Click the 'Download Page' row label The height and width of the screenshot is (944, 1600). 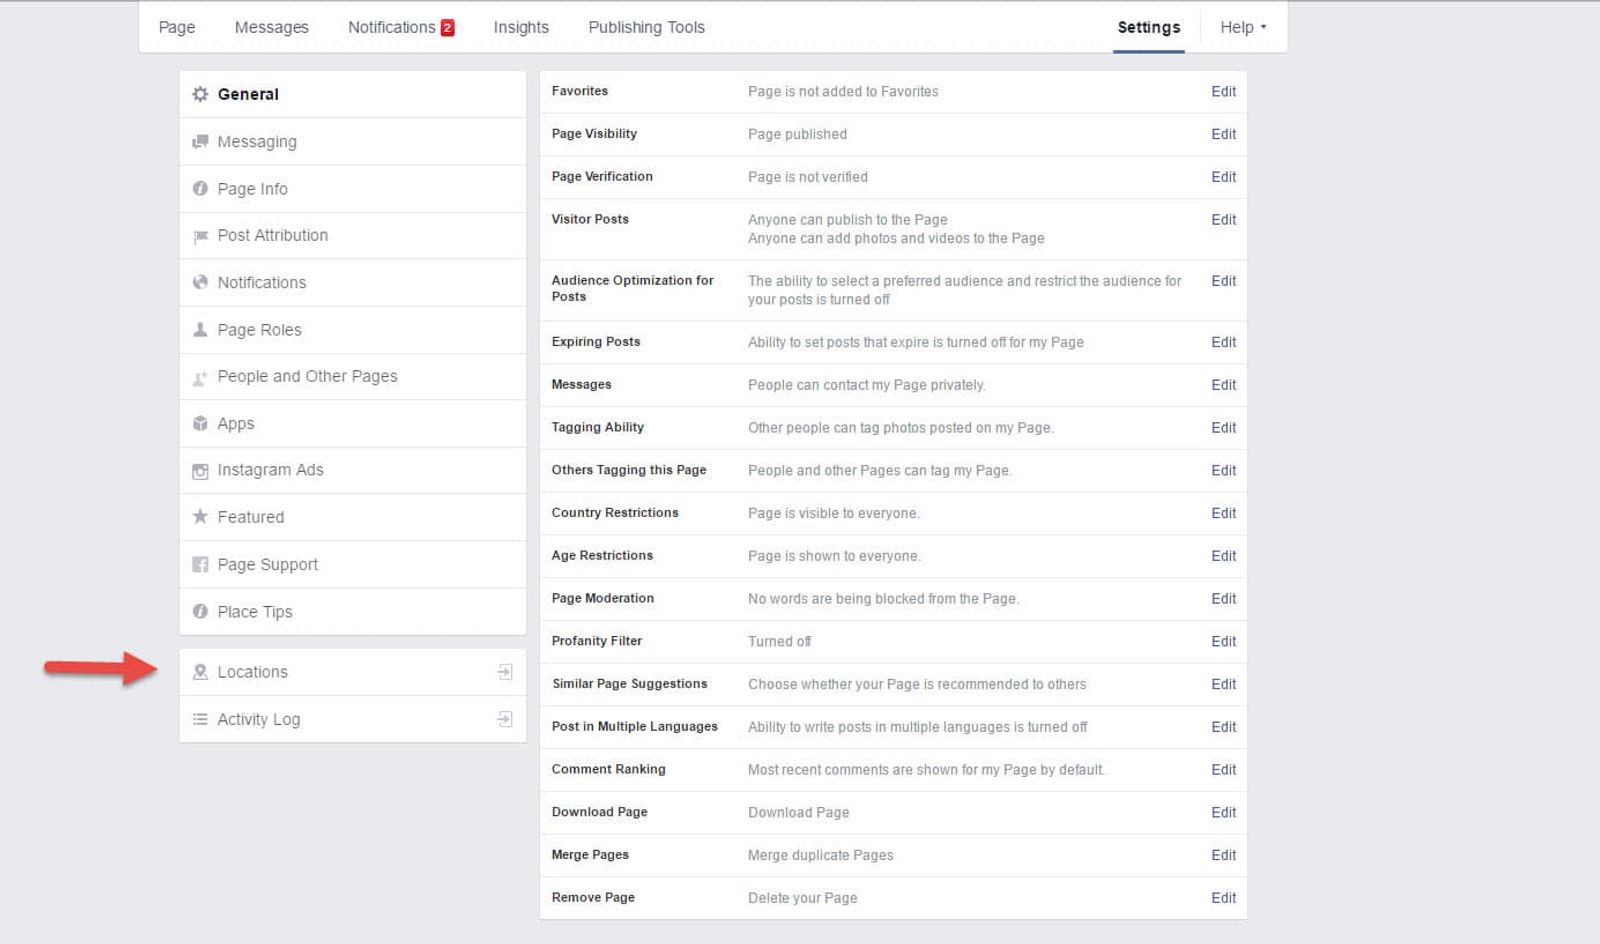click(599, 812)
